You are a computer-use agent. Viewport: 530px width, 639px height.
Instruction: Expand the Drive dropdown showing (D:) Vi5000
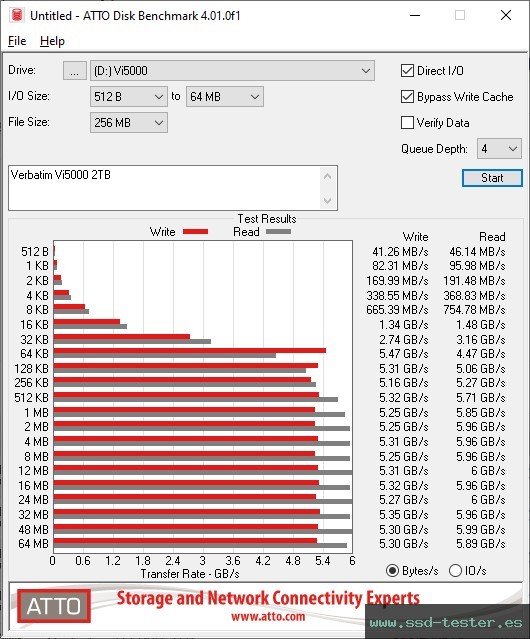(232, 71)
